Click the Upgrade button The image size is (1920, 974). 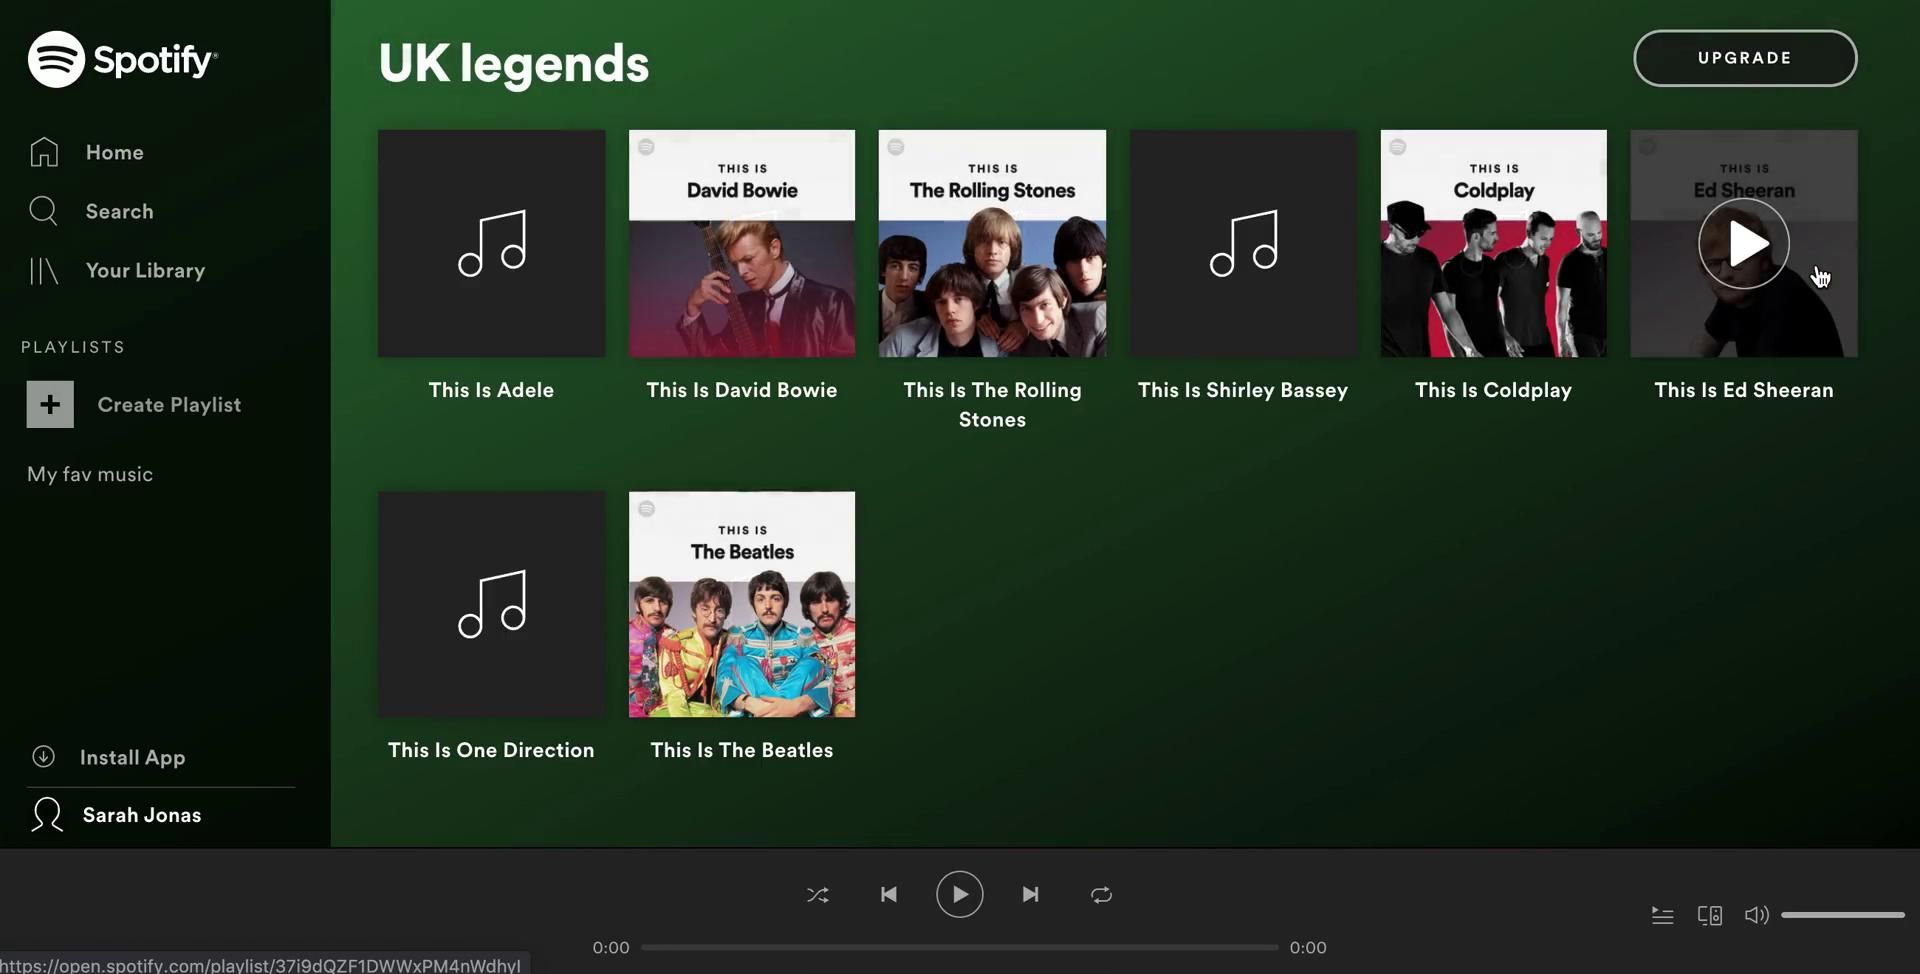tap(1745, 58)
